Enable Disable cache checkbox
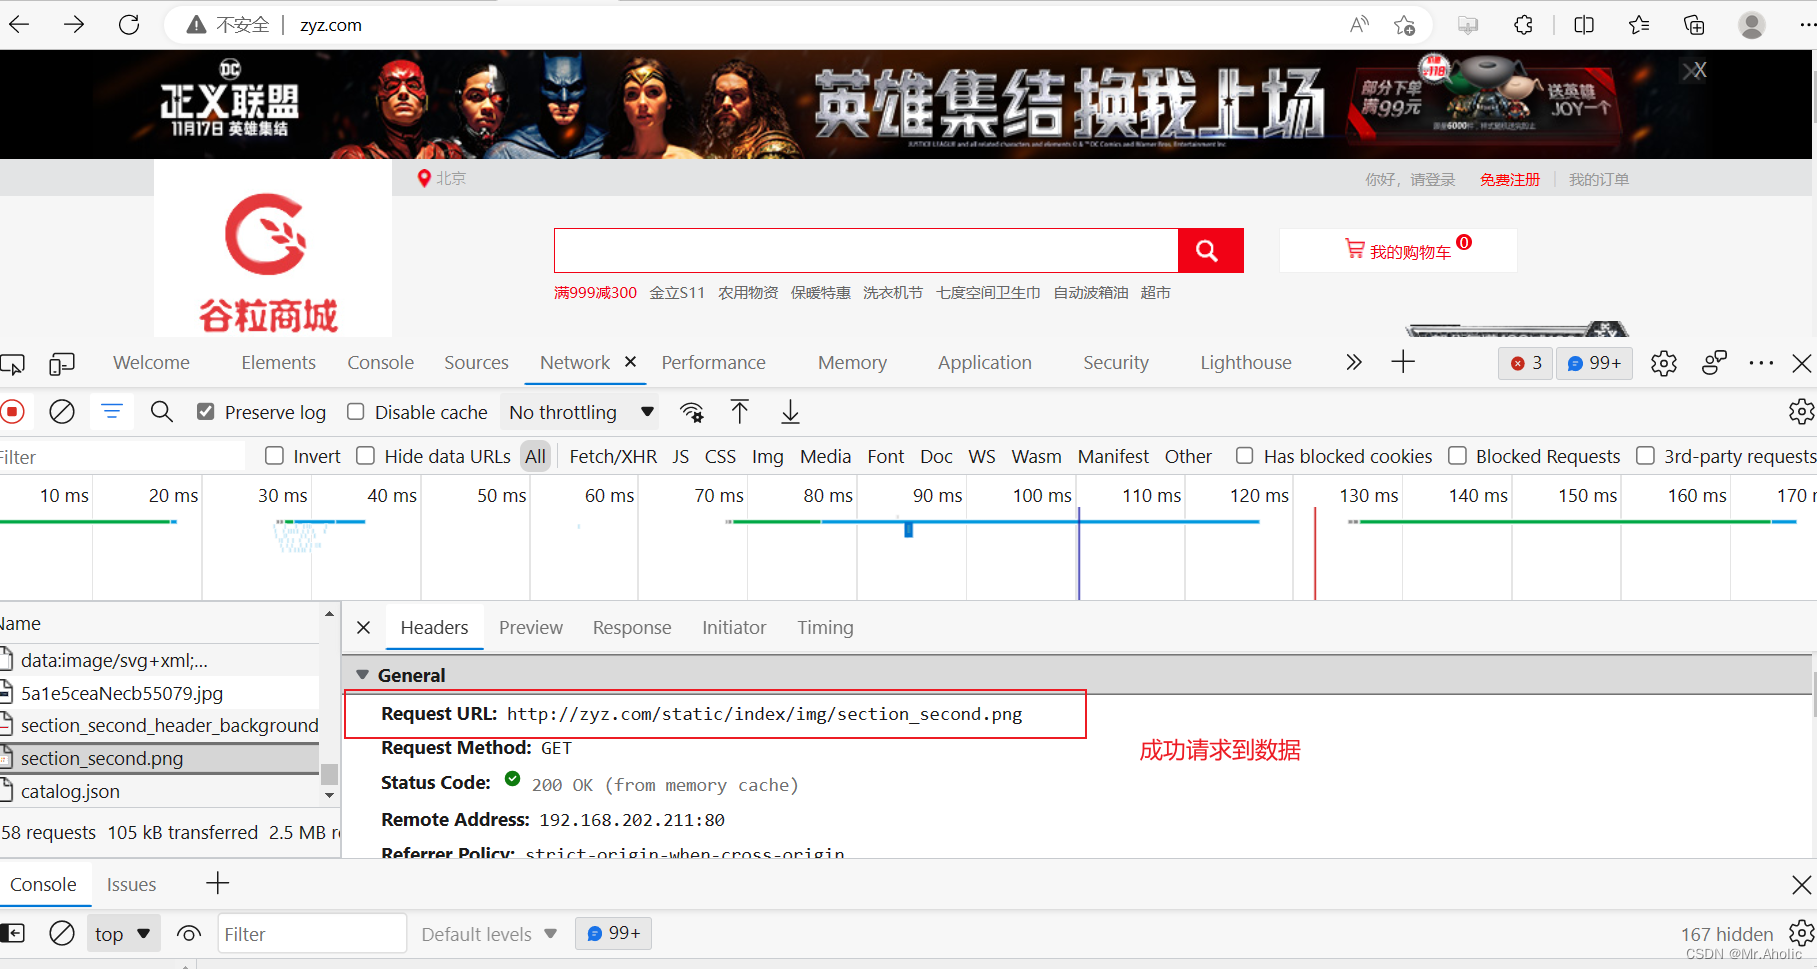This screenshot has width=1817, height=969. pos(356,412)
